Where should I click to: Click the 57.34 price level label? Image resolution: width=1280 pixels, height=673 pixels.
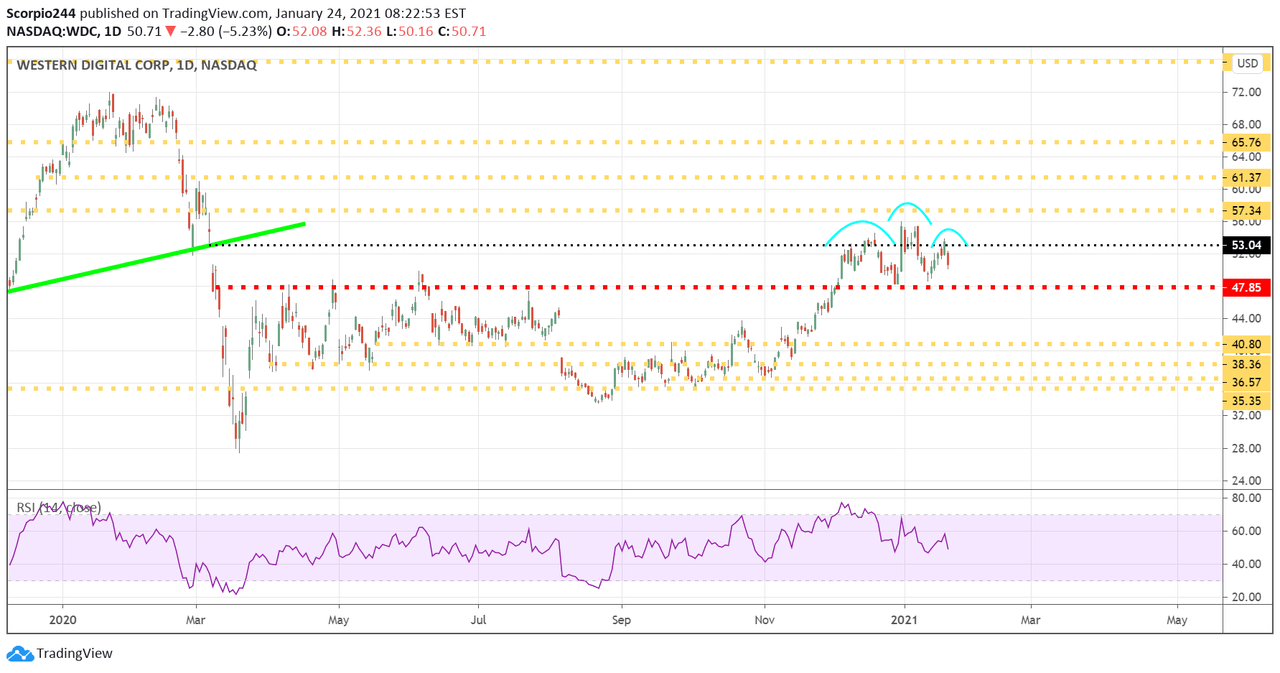point(1249,211)
